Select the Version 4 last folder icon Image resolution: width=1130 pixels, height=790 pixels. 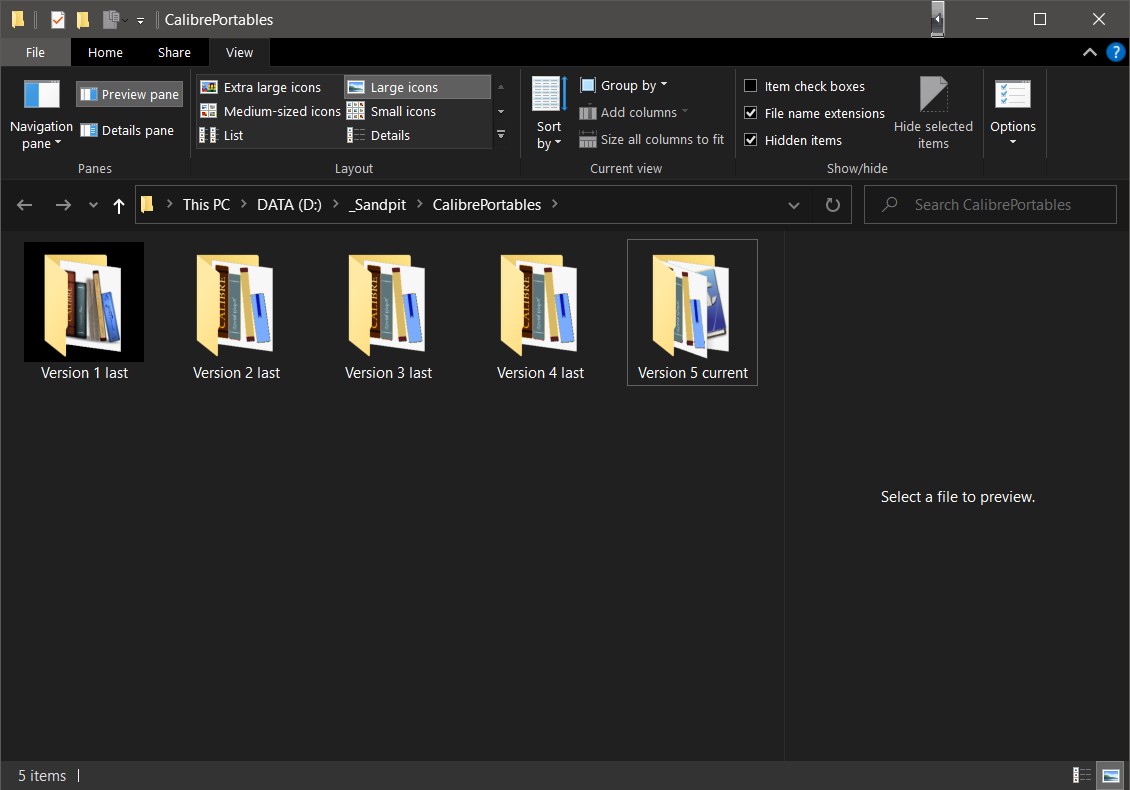[x=540, y=303]
